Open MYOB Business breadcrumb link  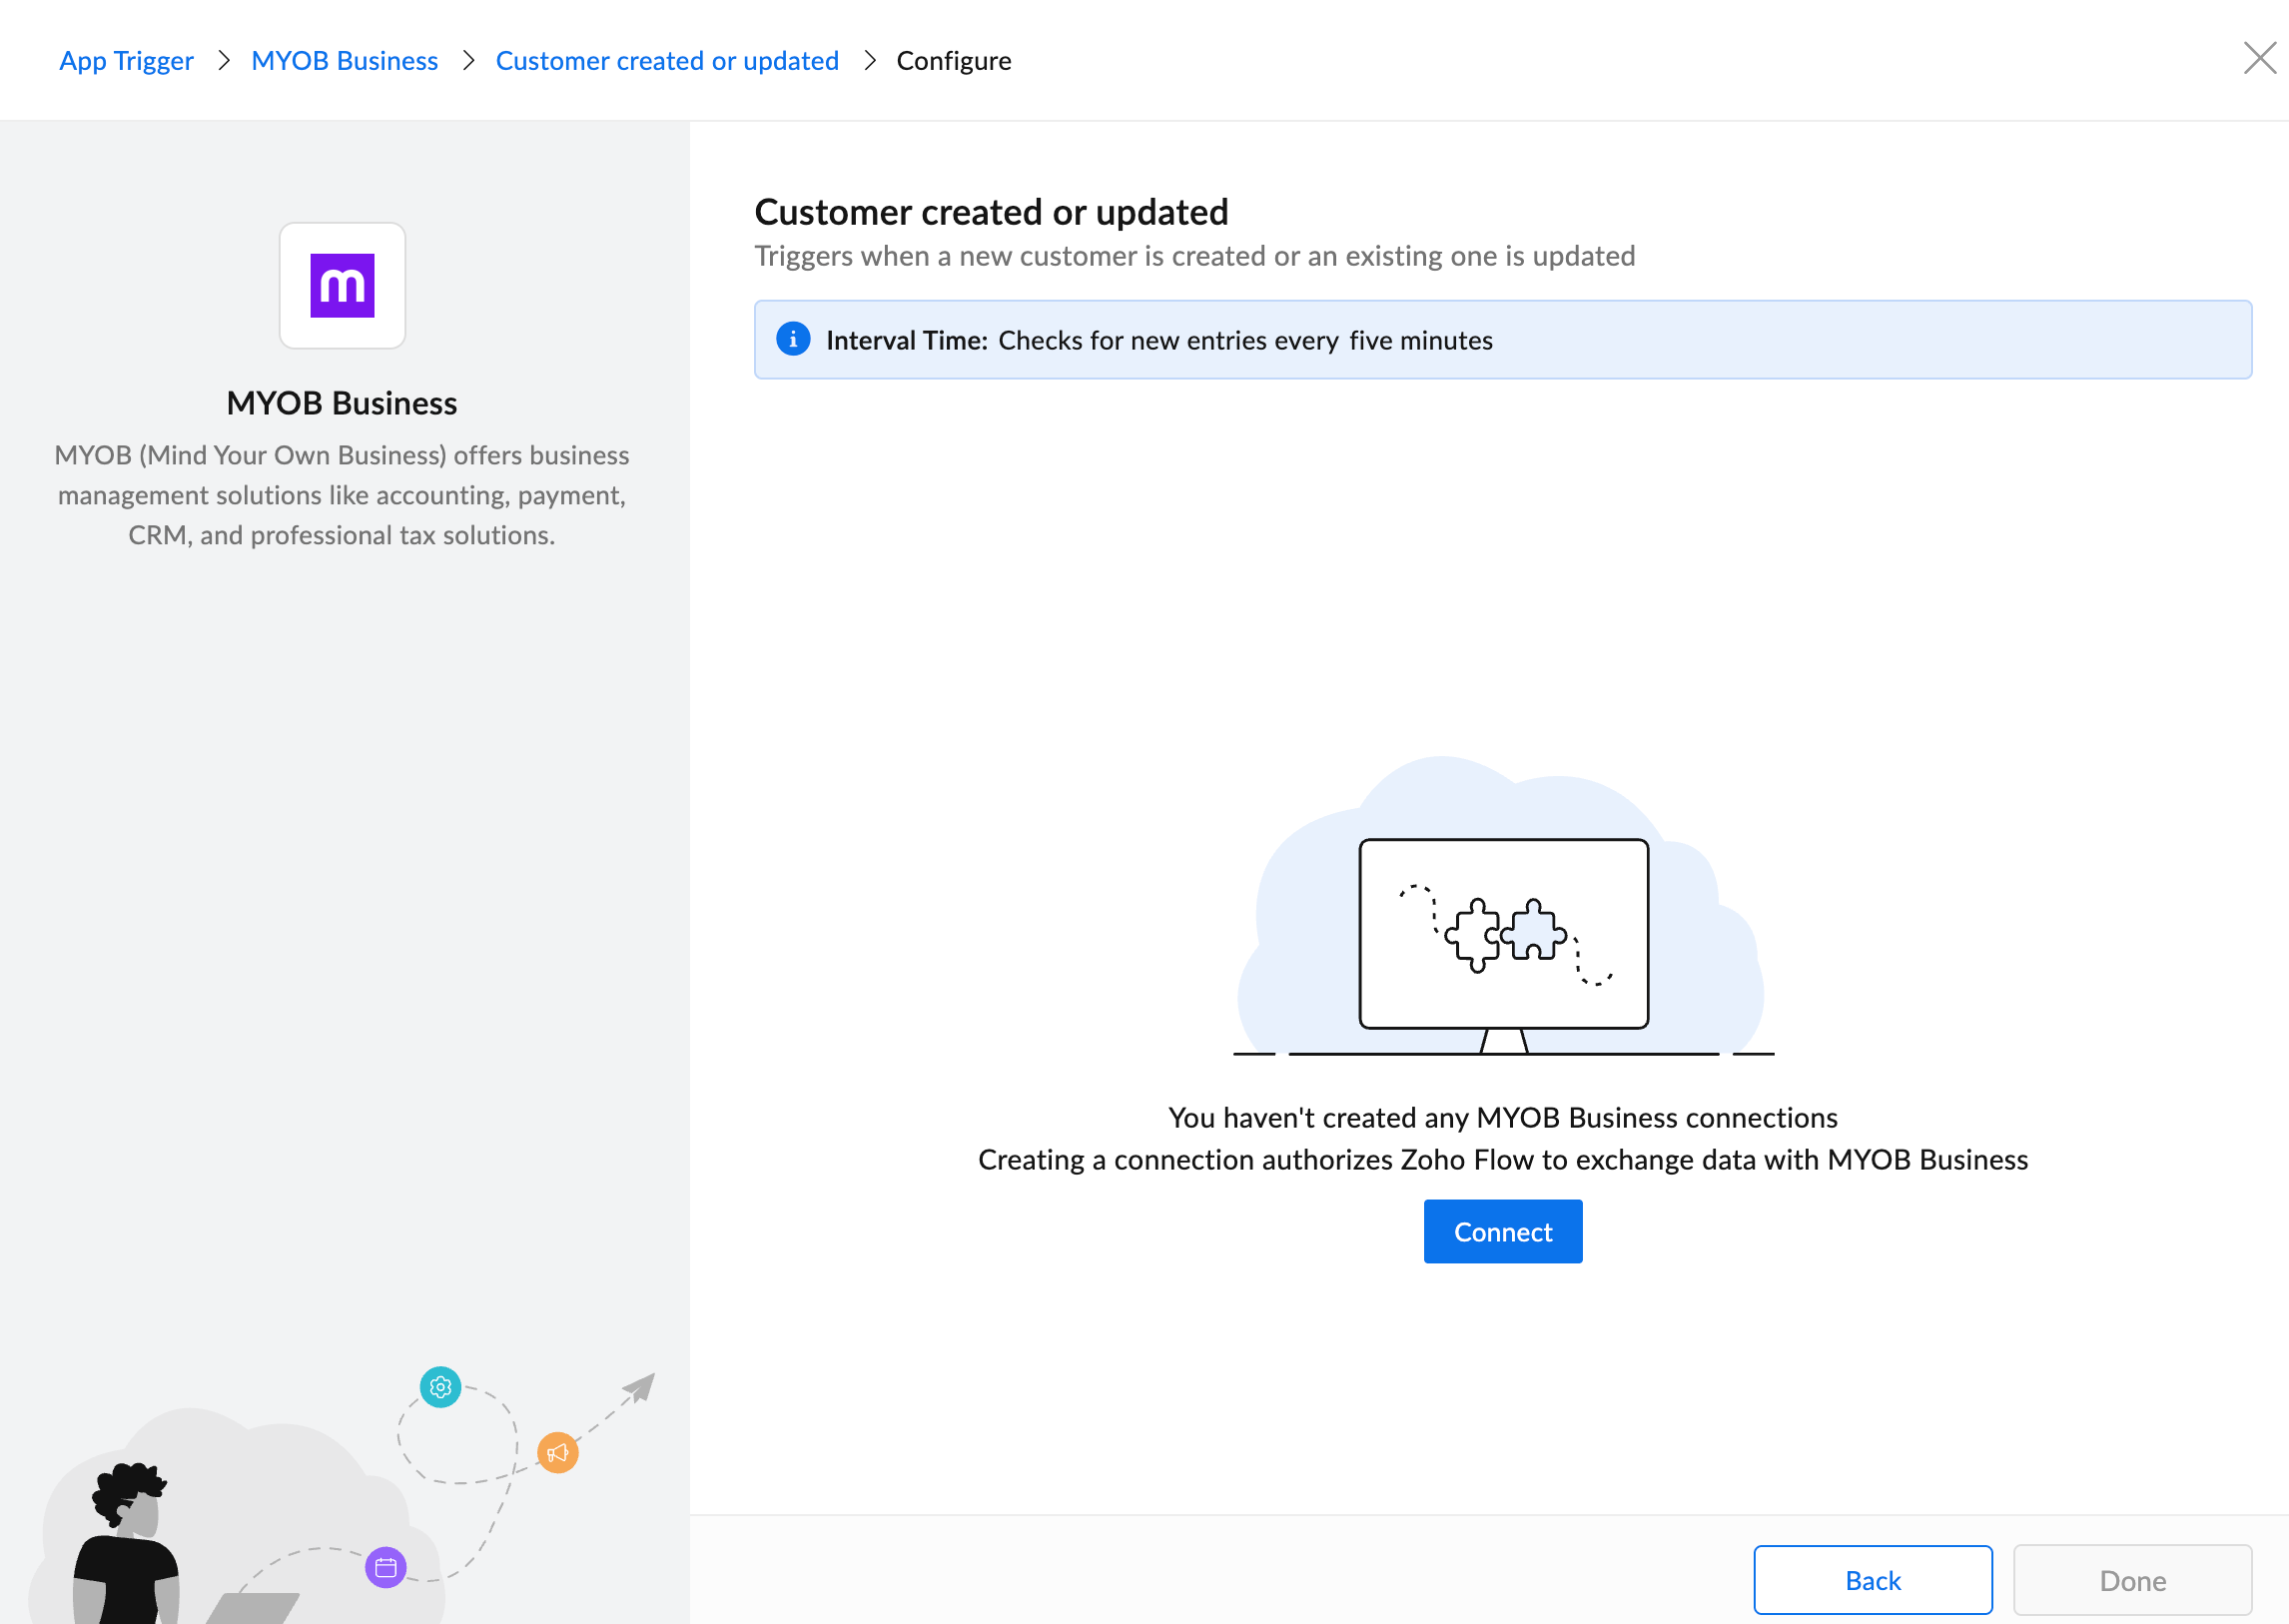click(345, 61)
